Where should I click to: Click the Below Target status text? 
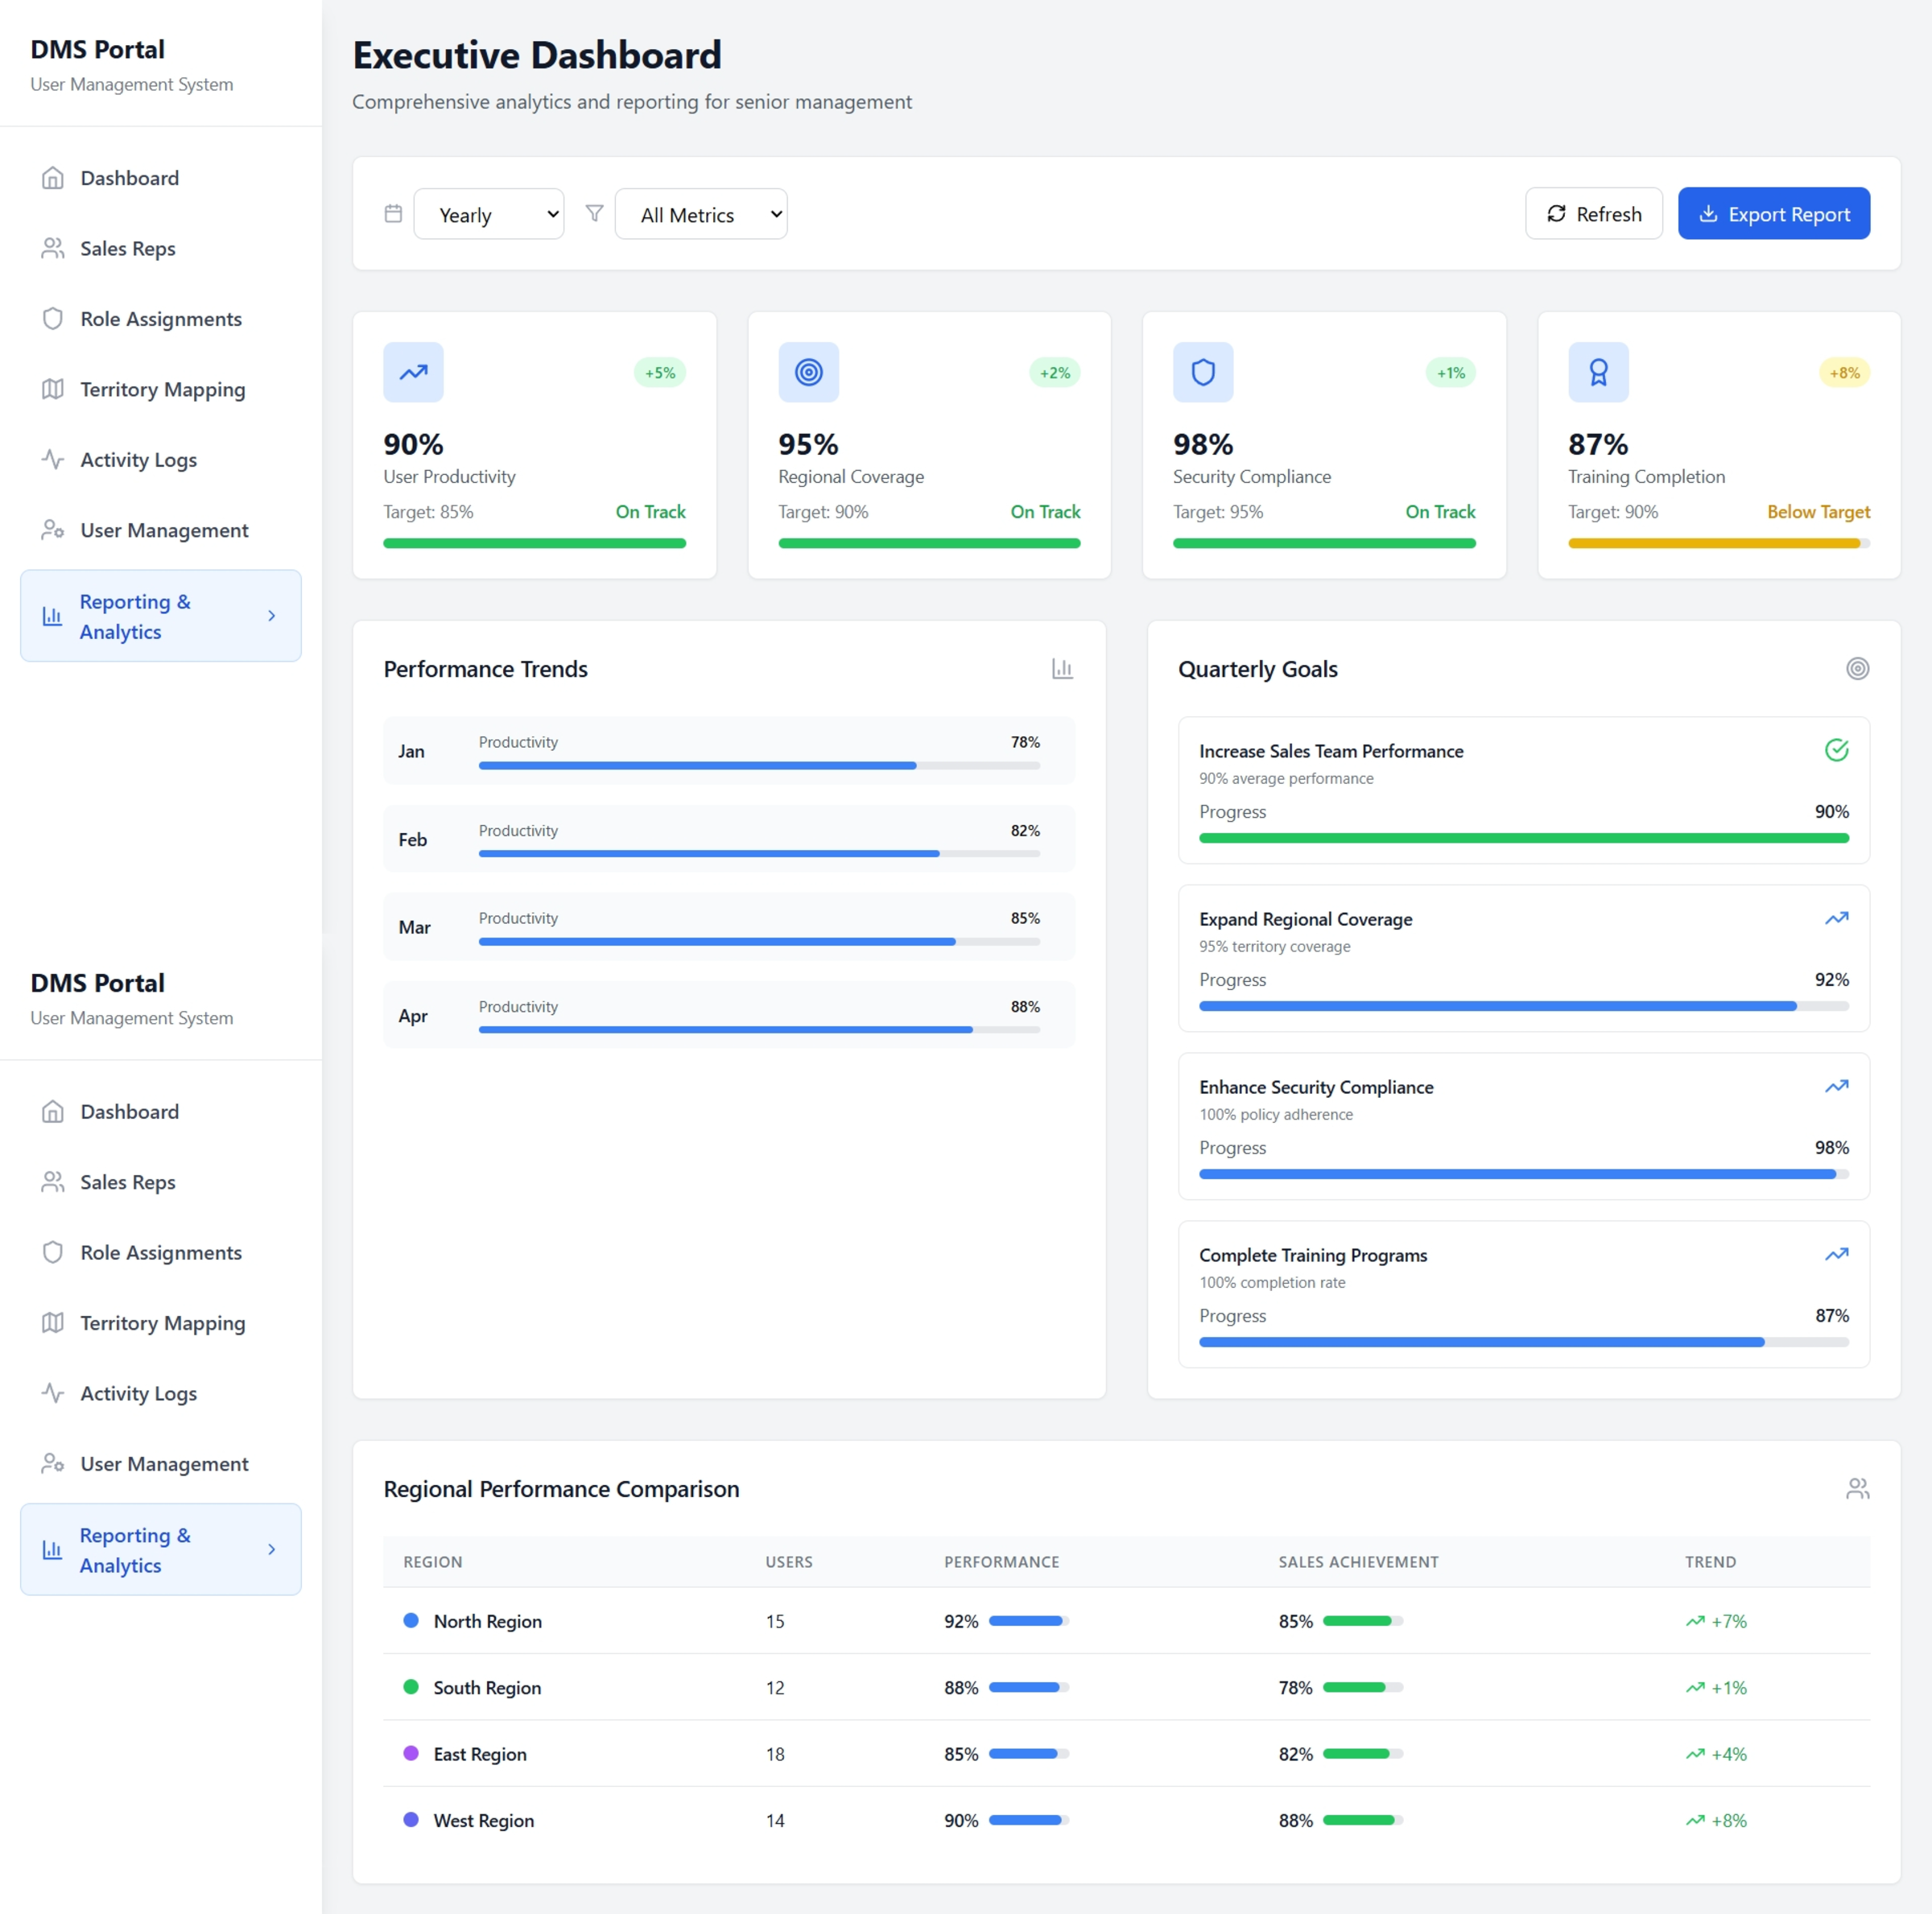1818,511
